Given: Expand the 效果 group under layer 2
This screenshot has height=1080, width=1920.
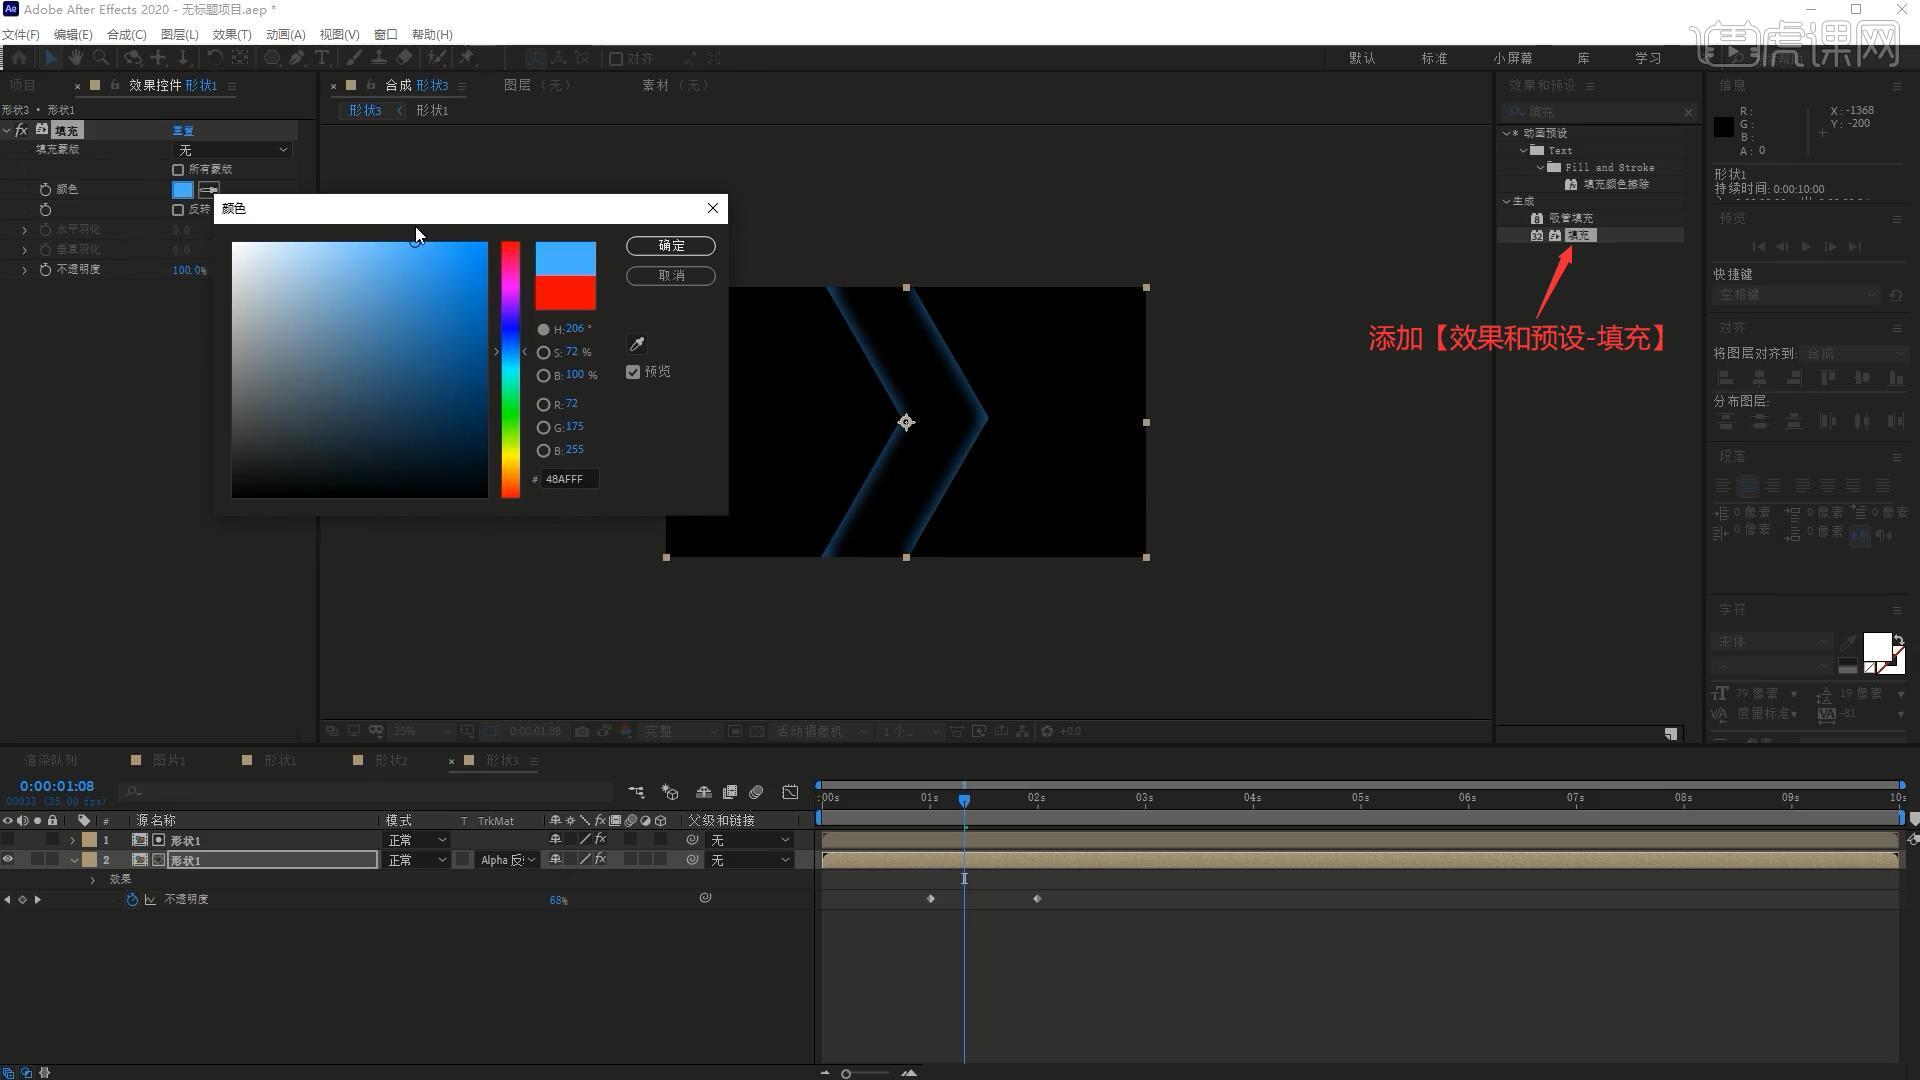Looking at the screenshot, I should (93, 880).
